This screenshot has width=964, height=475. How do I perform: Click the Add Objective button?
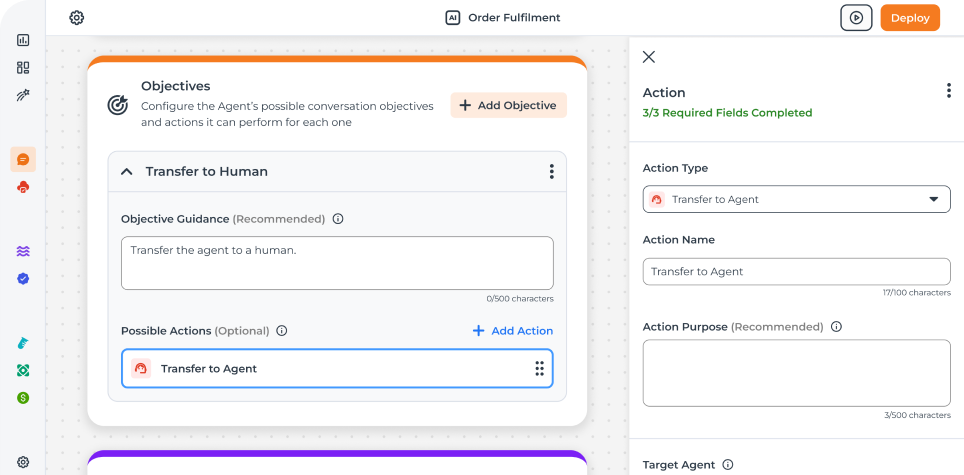(508, 105)
